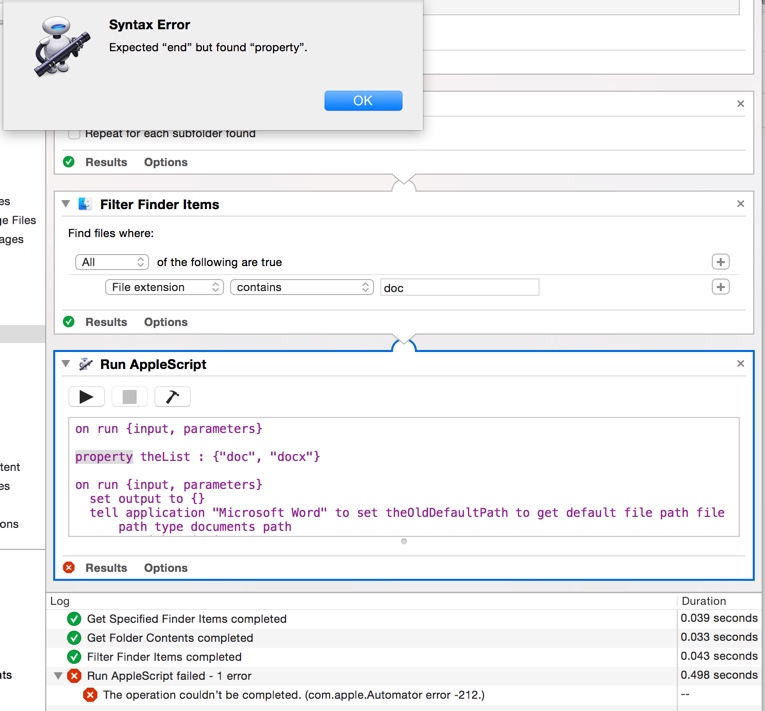Collapse the Run AppleScript failed log entry
Image resolution: width=765 pixels, height=711 pixels.
[57, 676]
